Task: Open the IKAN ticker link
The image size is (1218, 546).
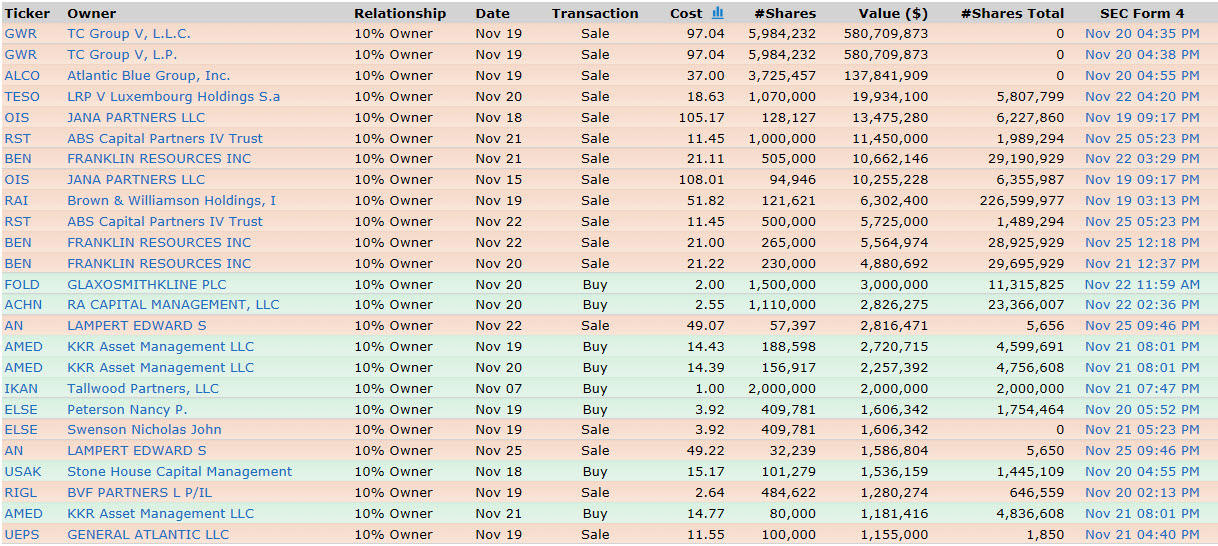Action: pyautogui.click(x=21, y=389)
